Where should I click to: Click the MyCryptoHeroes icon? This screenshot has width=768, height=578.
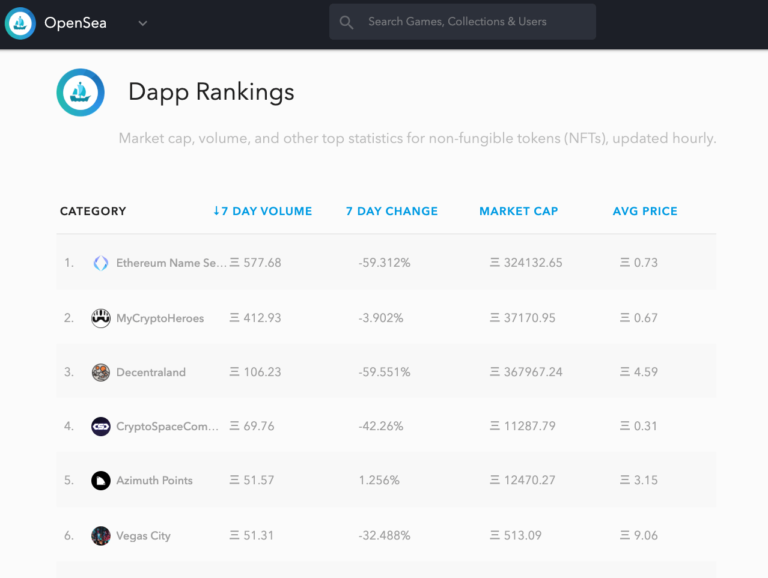101,318
